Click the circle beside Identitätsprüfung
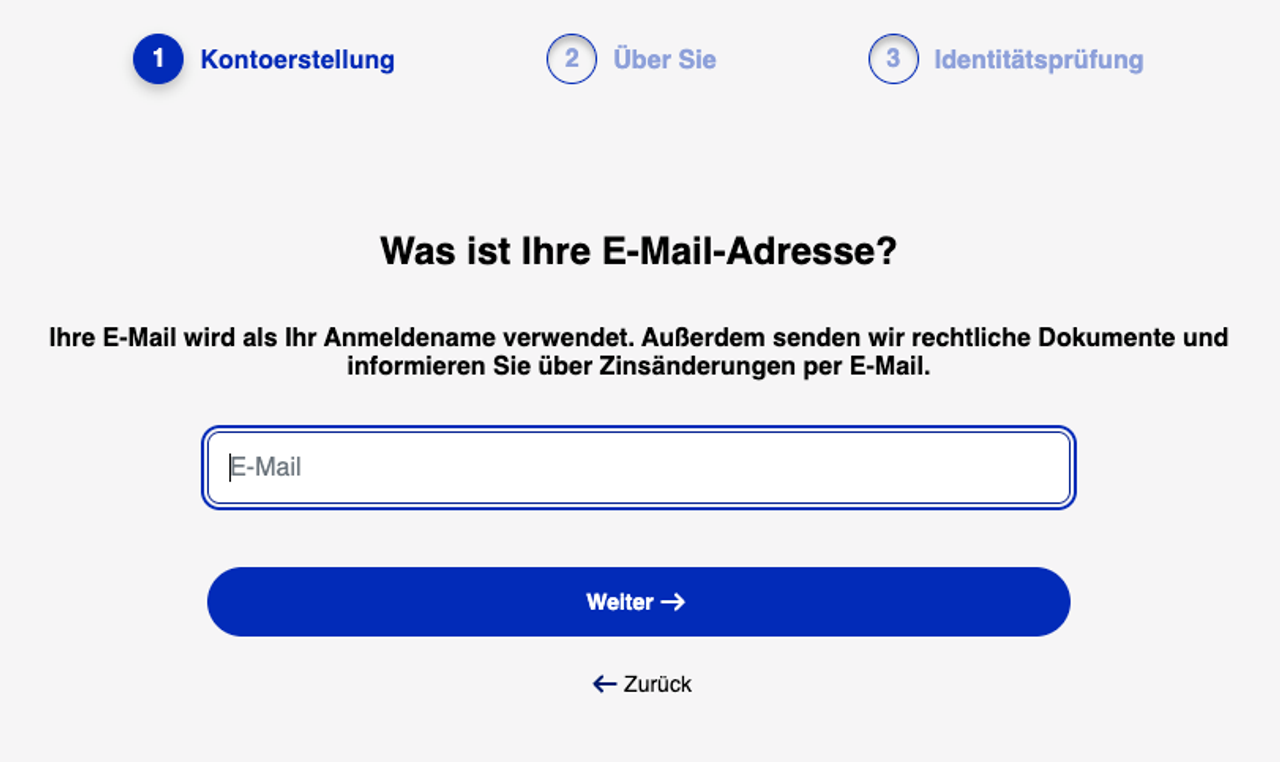Viewport: 1280px width, 762px height. [x=893, y=59]
